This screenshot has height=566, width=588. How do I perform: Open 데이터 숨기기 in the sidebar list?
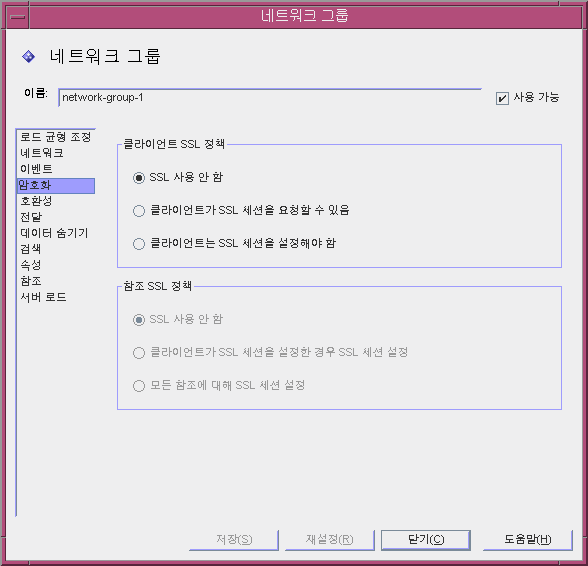pos(56,233)
